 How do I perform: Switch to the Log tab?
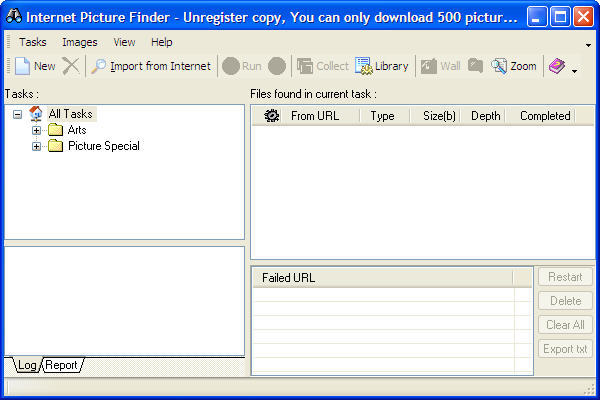tap(27, 365)
